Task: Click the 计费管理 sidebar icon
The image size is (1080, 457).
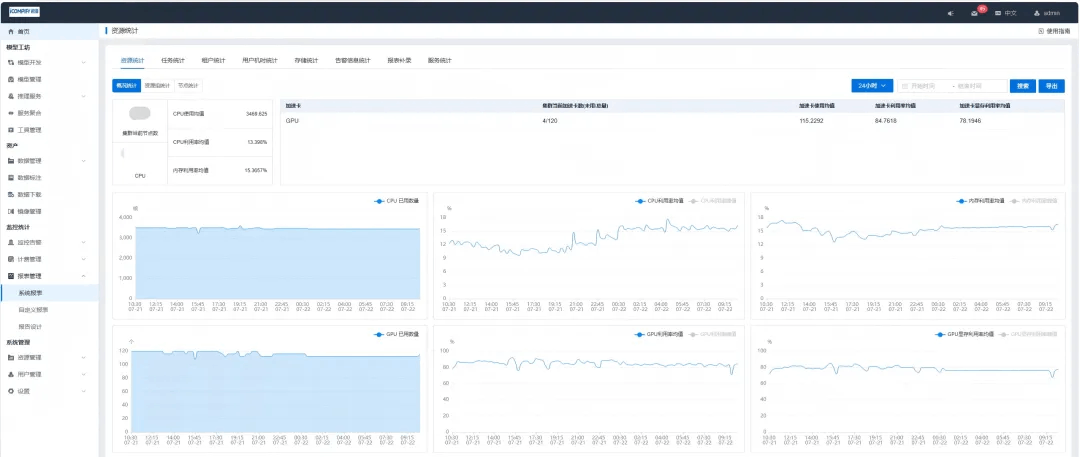Action: click(11, 259)
